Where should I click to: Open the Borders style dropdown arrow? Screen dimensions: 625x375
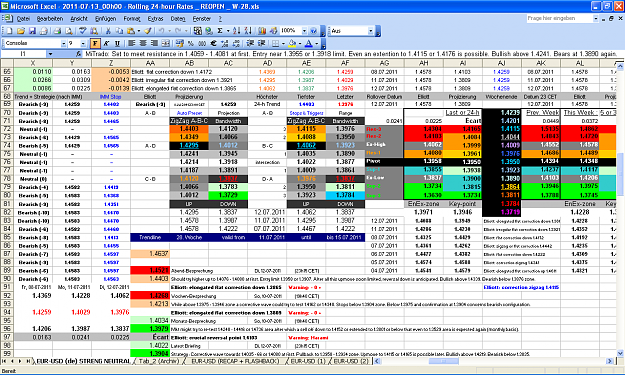[x=283, y=43]
